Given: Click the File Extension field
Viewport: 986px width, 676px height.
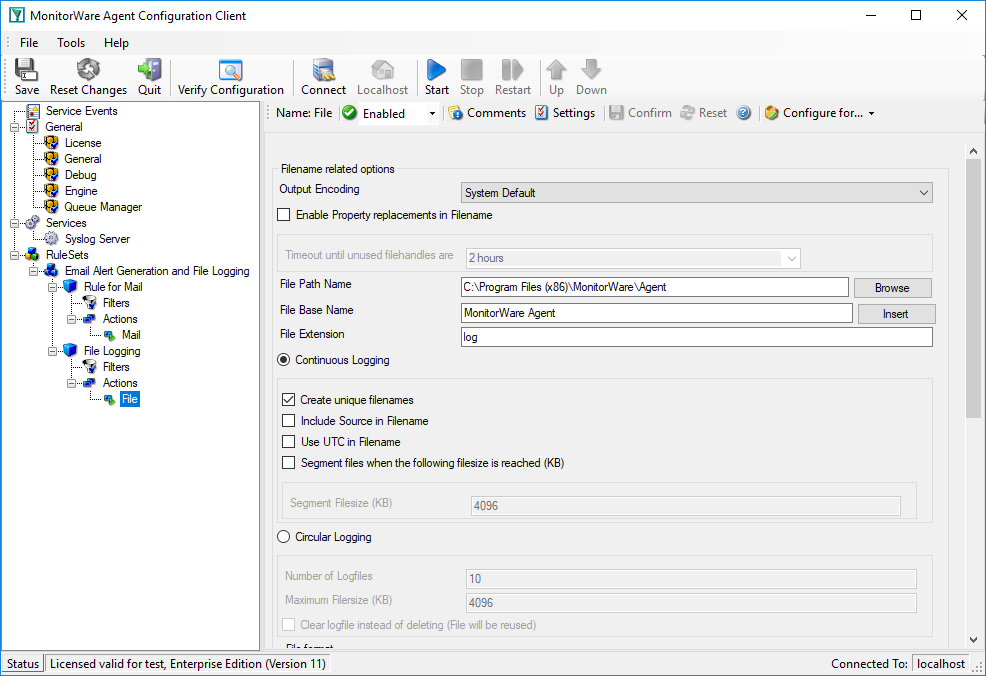Looking at the screenshot, I should pos(697,337).
